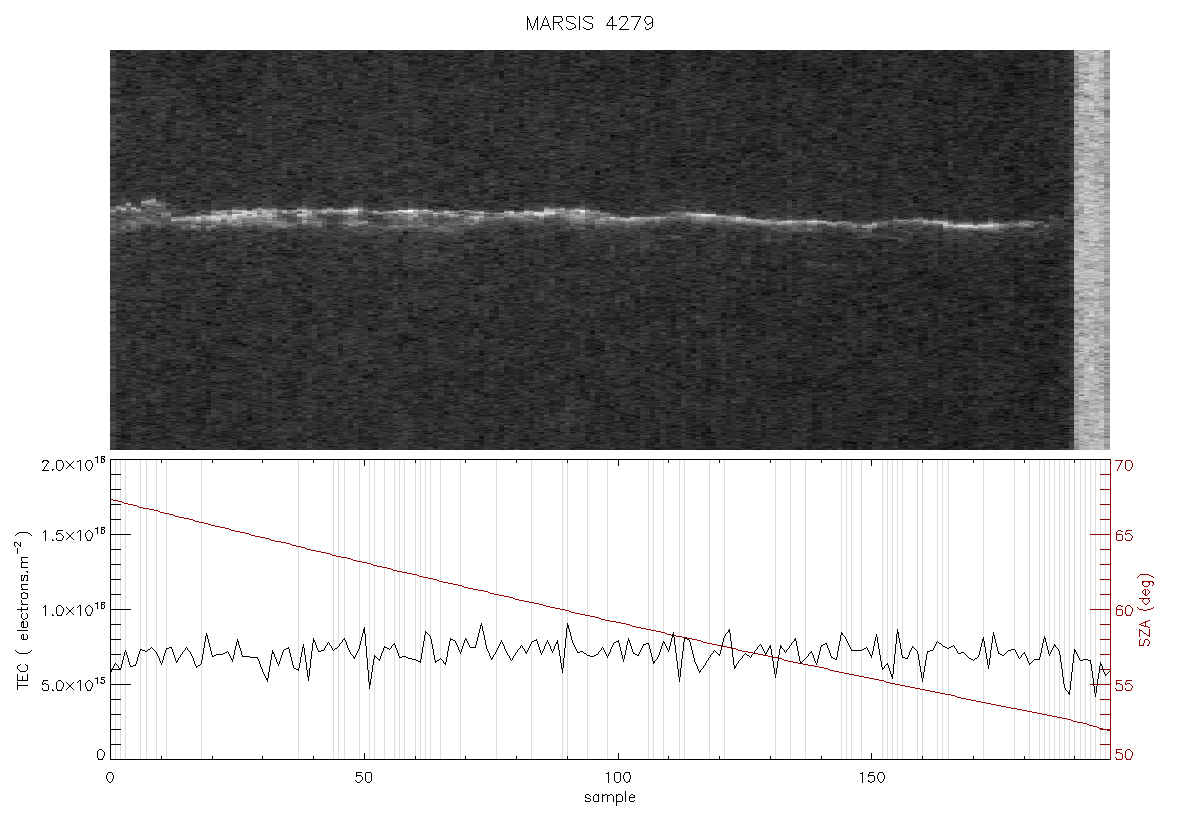Click the SZA tick label '70'
Image resolution: width=1180 pixels, height=830 pixels.
coord(1124,466)
